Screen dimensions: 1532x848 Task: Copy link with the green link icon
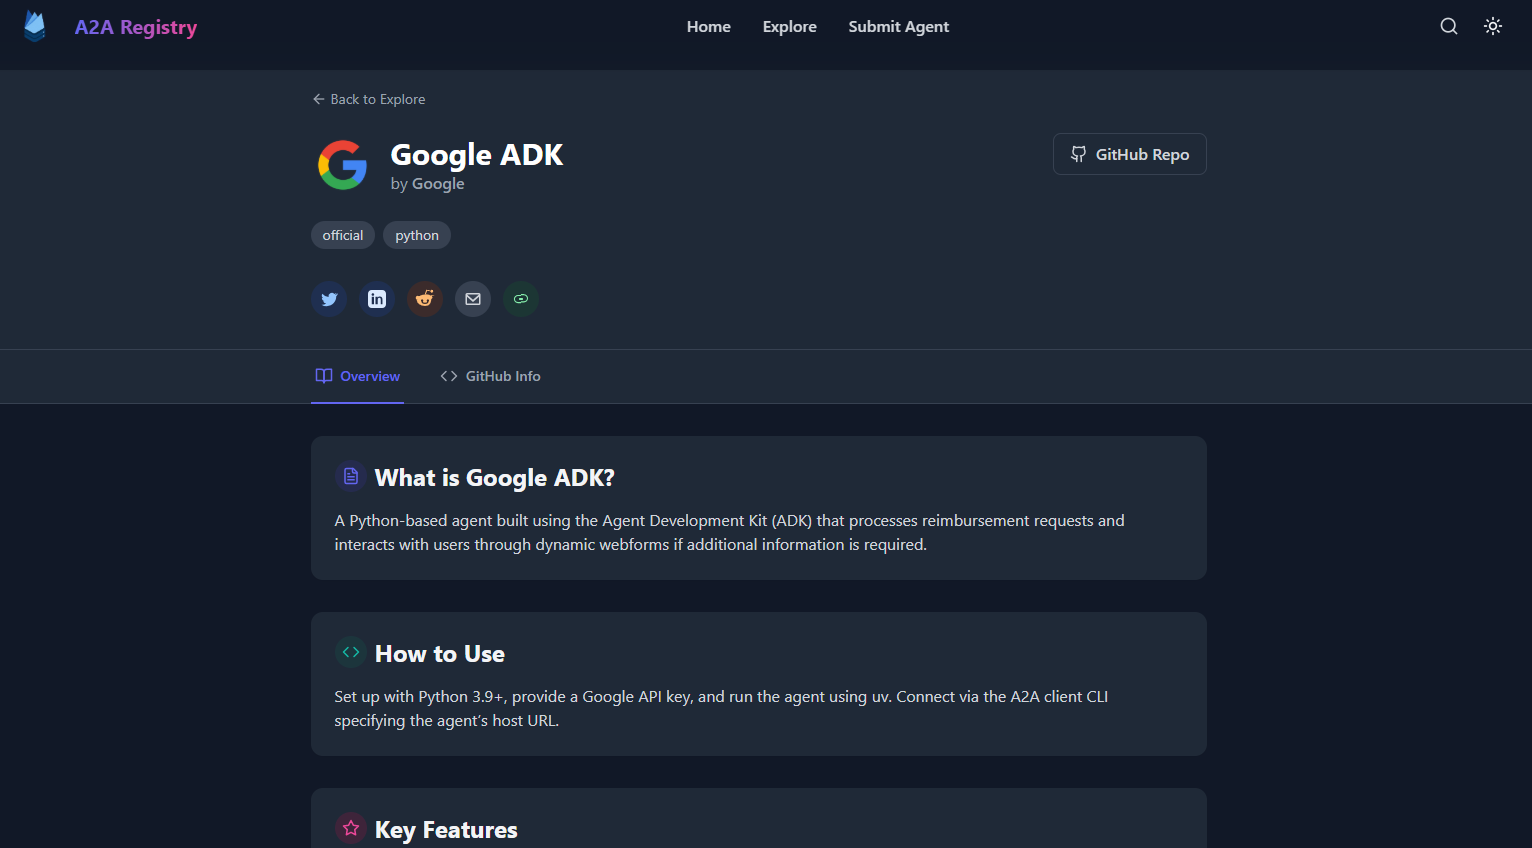click(x=521, y=299)
